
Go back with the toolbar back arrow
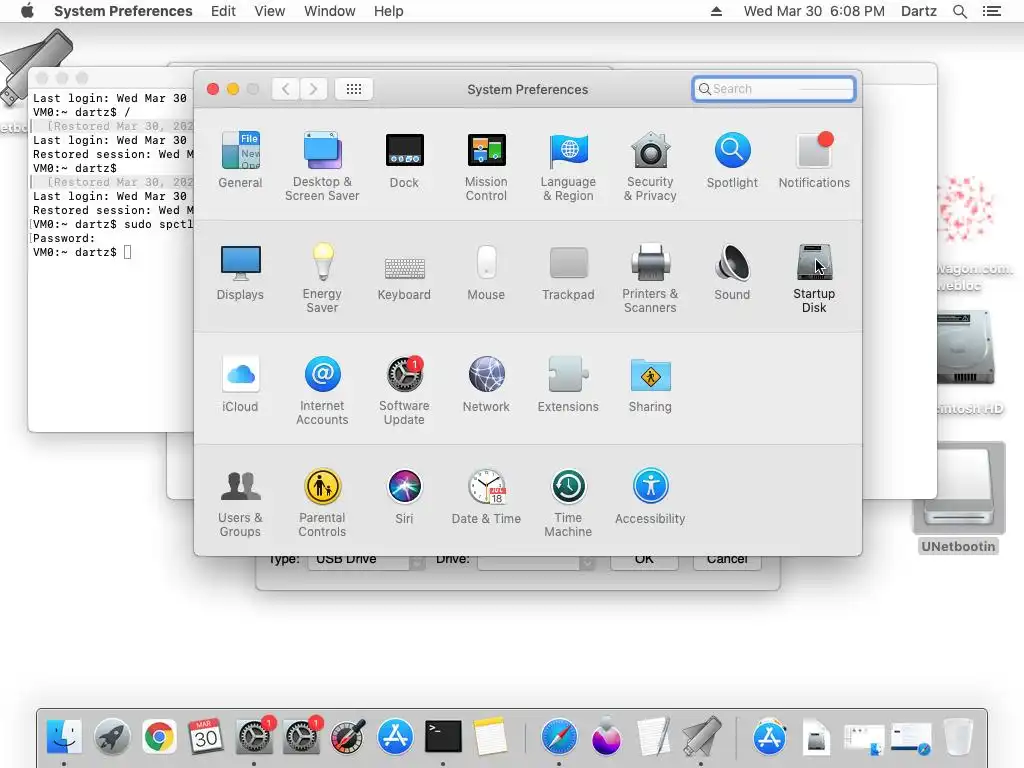[x=285, y=89]
